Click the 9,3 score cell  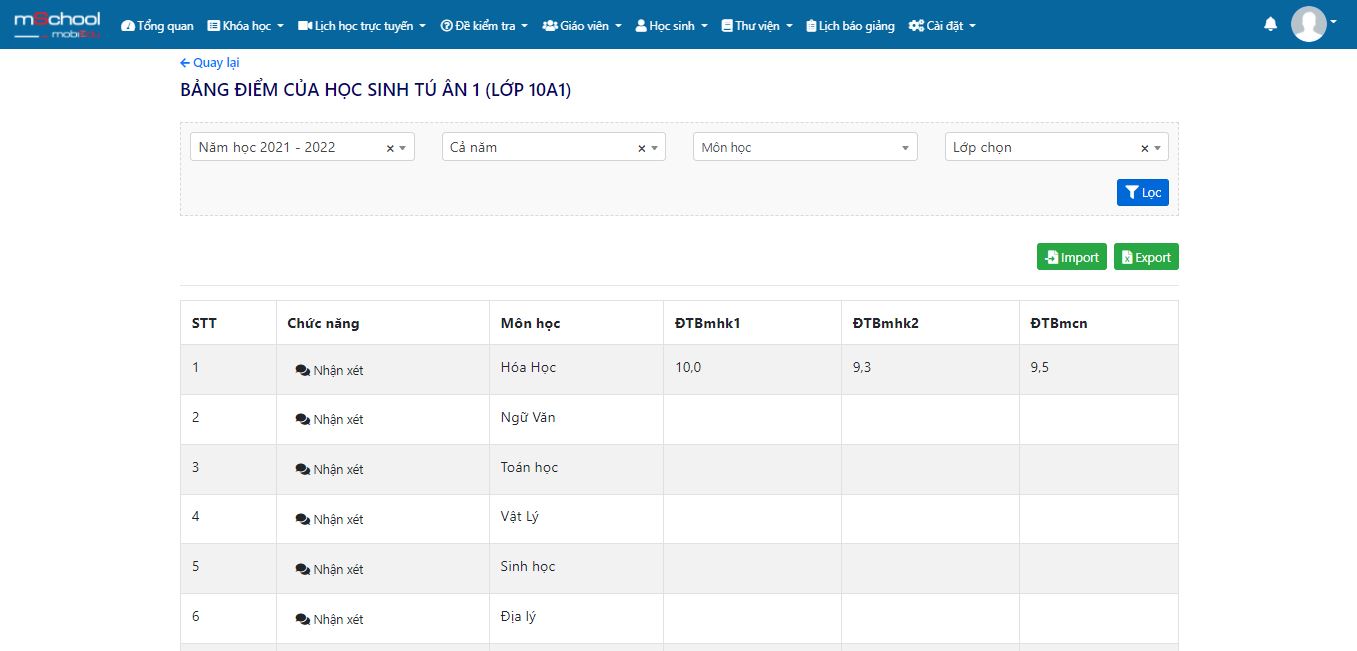(x=930, y=369)
